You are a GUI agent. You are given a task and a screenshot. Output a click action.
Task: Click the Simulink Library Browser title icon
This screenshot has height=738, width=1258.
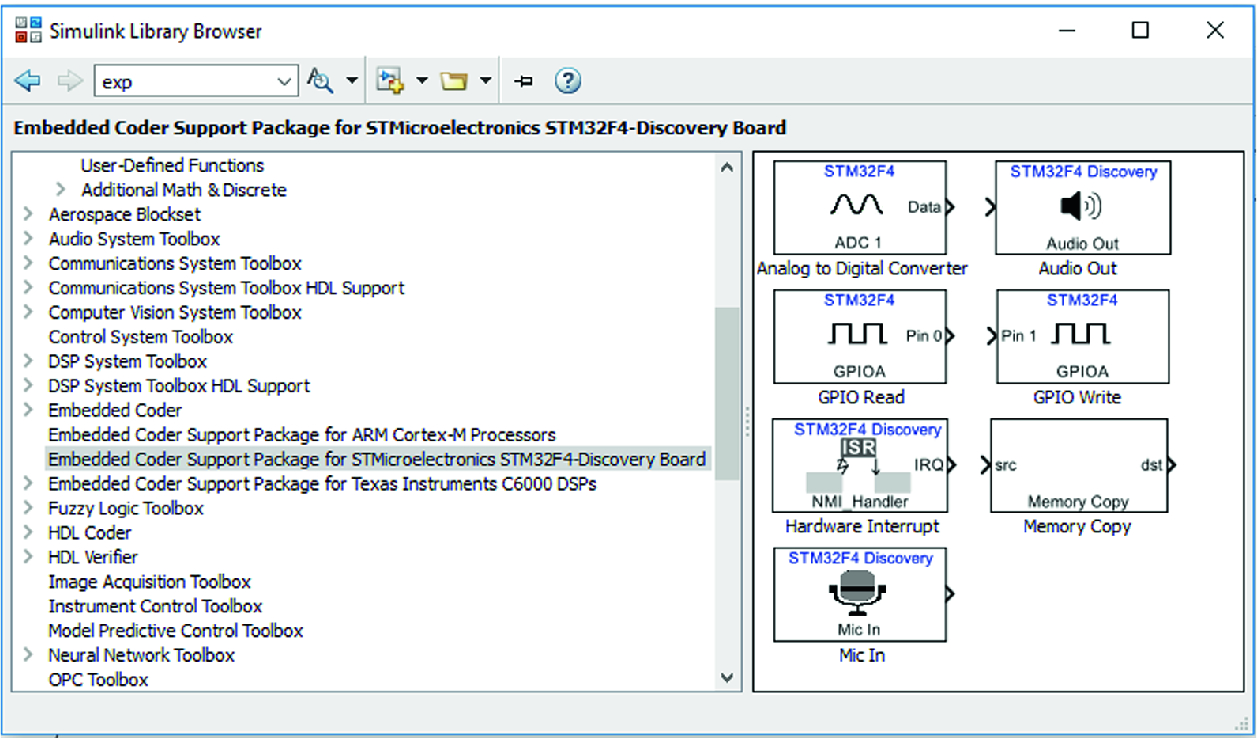click(28, 30)
